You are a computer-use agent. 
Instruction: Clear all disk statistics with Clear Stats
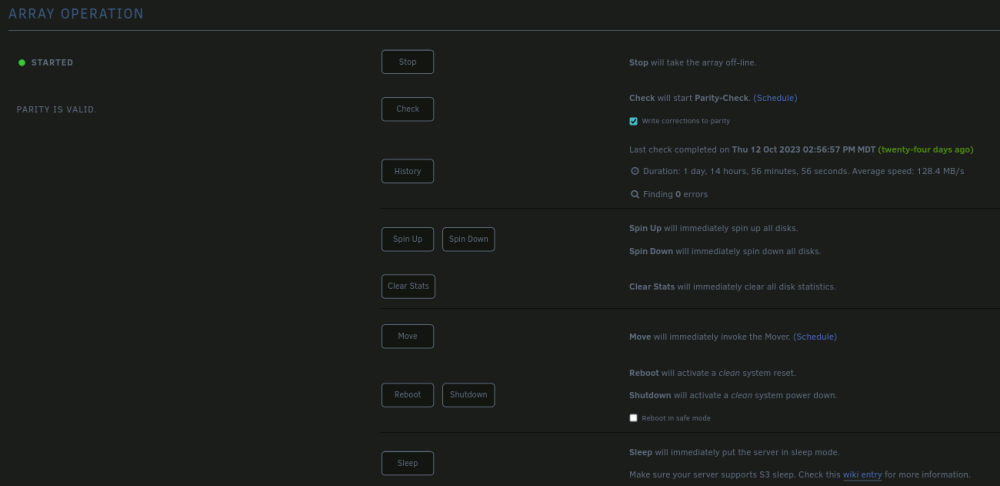(408, 286)
